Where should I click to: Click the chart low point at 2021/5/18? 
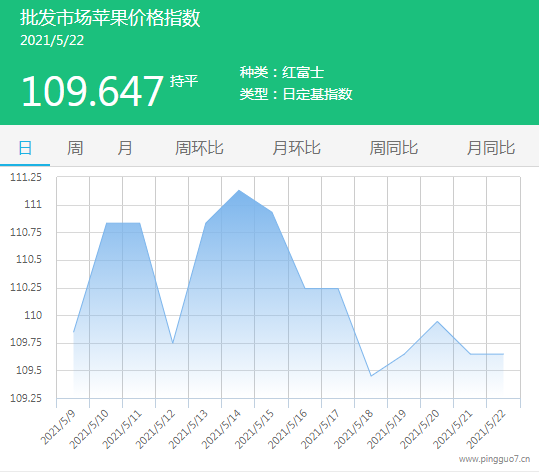[371, 376]
